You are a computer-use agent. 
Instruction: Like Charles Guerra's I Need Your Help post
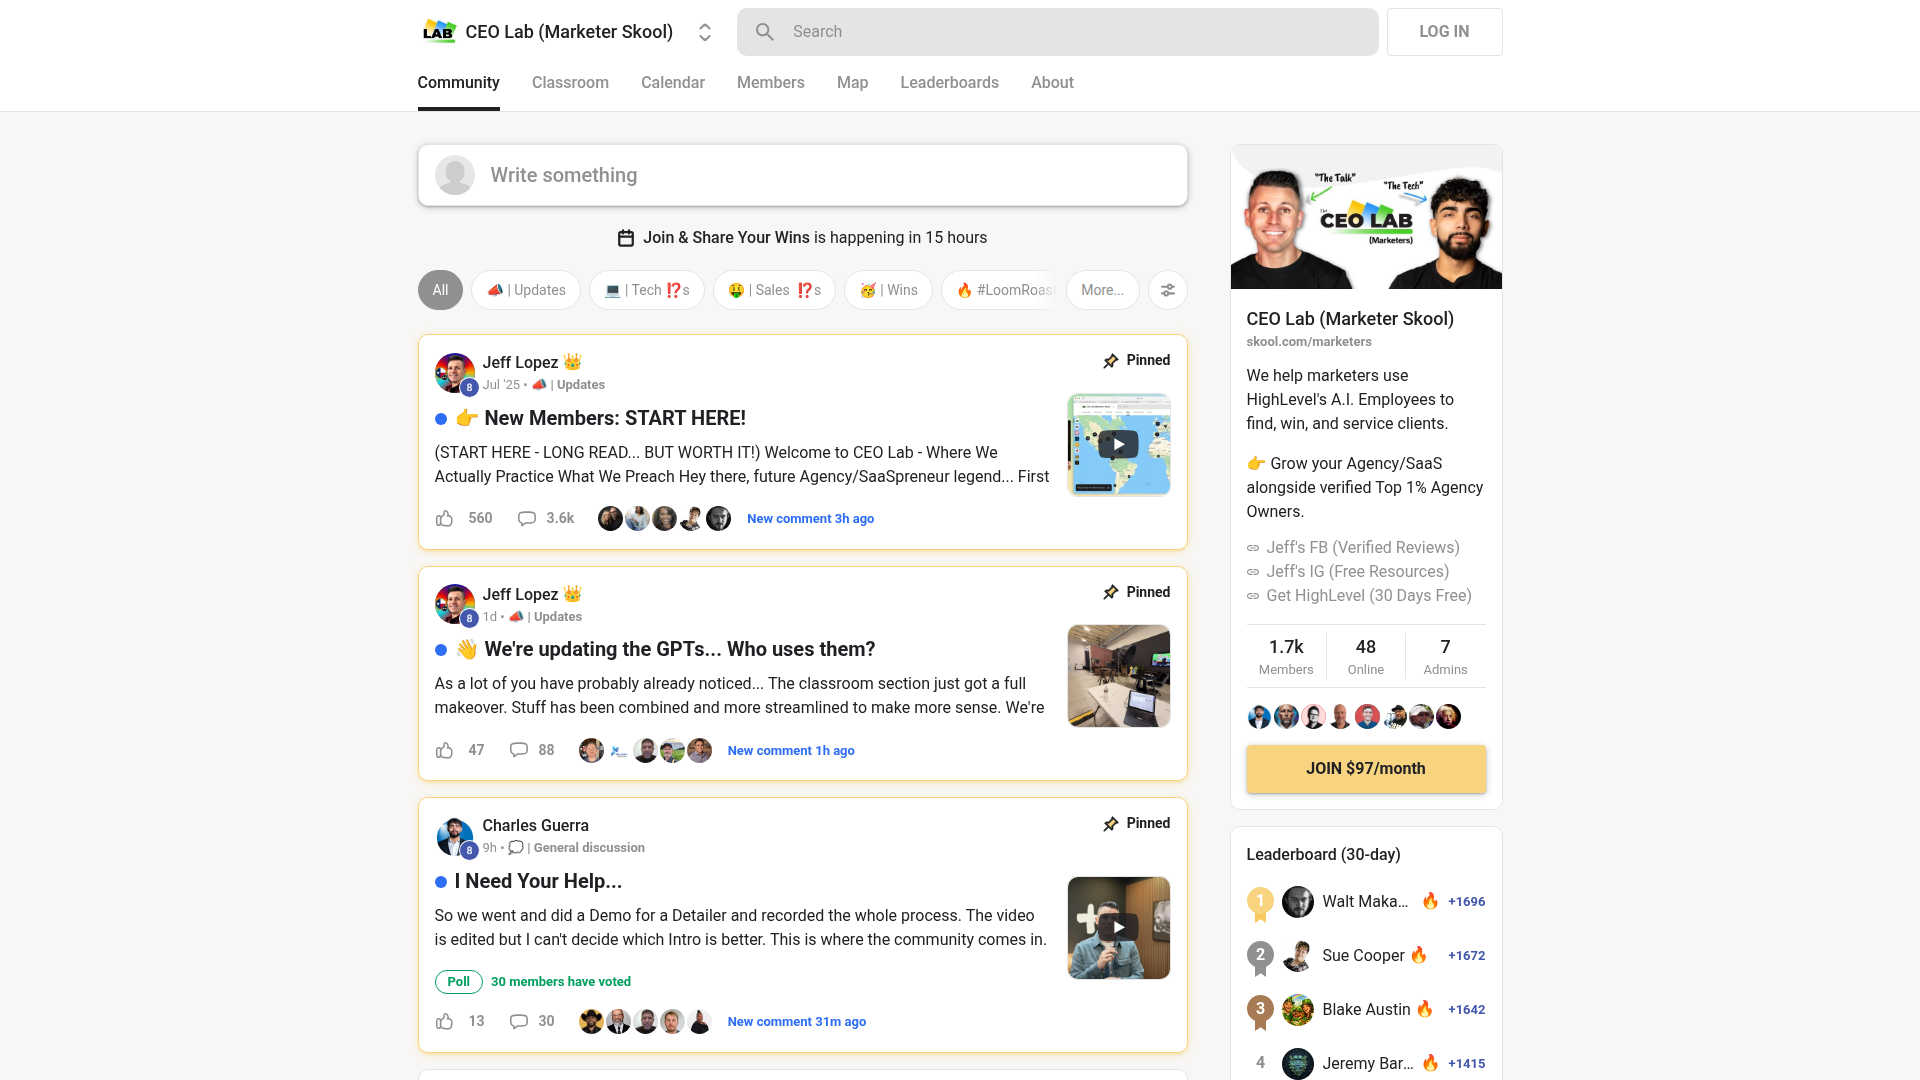click(445, 1021)
